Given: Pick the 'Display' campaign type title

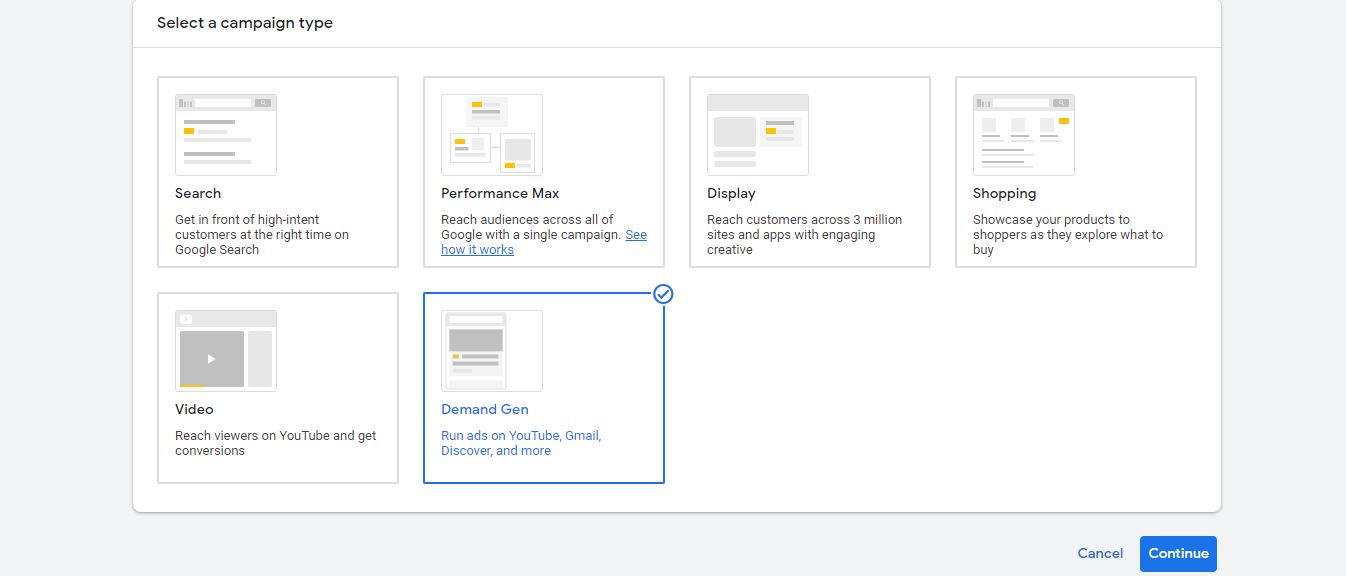Looking at the screenshot, I should tap(731, 193).
